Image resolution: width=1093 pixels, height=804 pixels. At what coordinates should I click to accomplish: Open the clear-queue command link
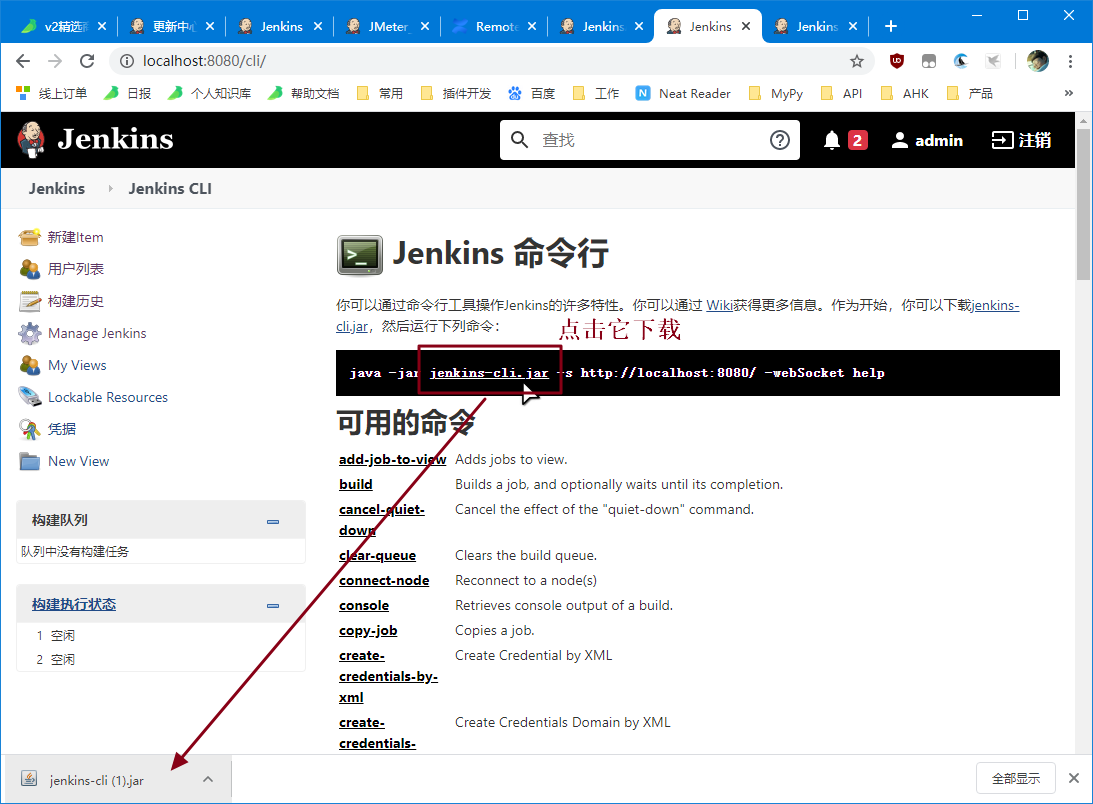point(377,556)
